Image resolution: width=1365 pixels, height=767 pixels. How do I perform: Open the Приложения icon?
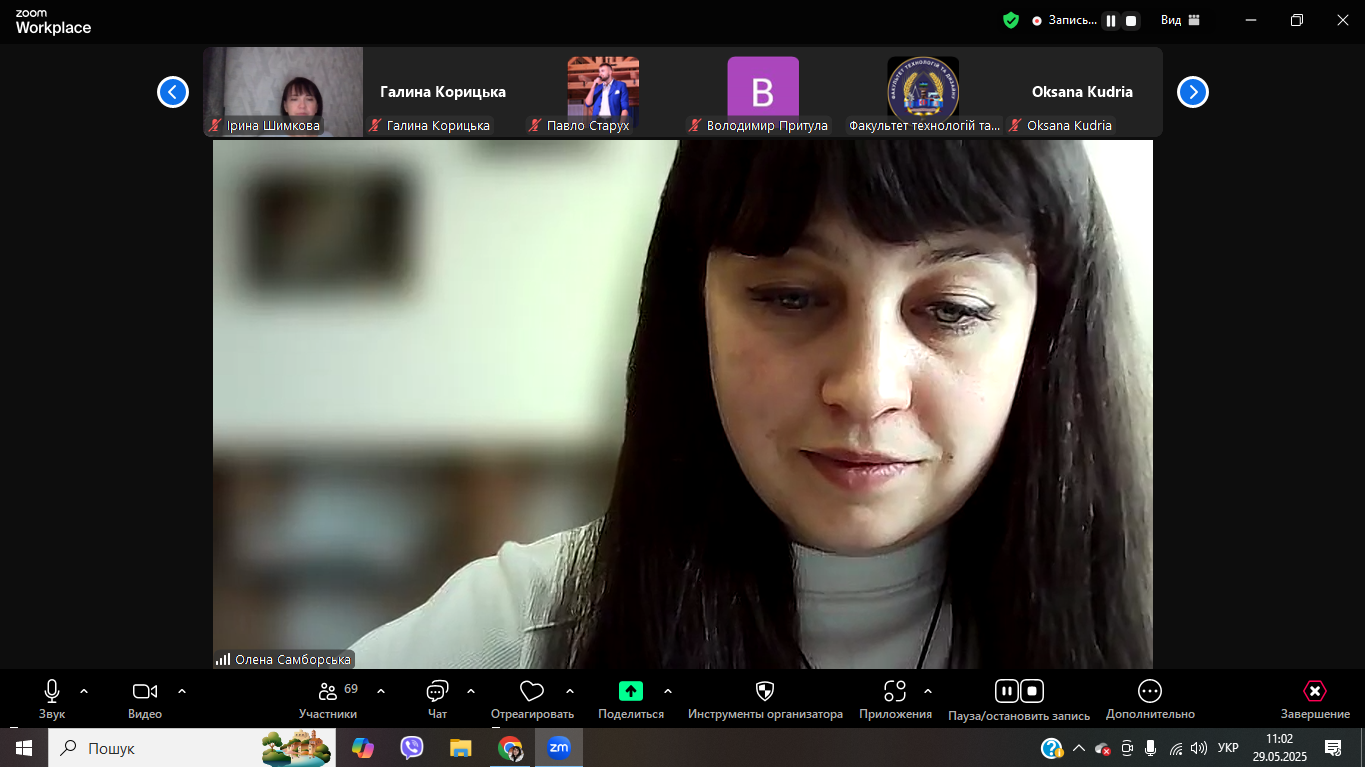894,690
